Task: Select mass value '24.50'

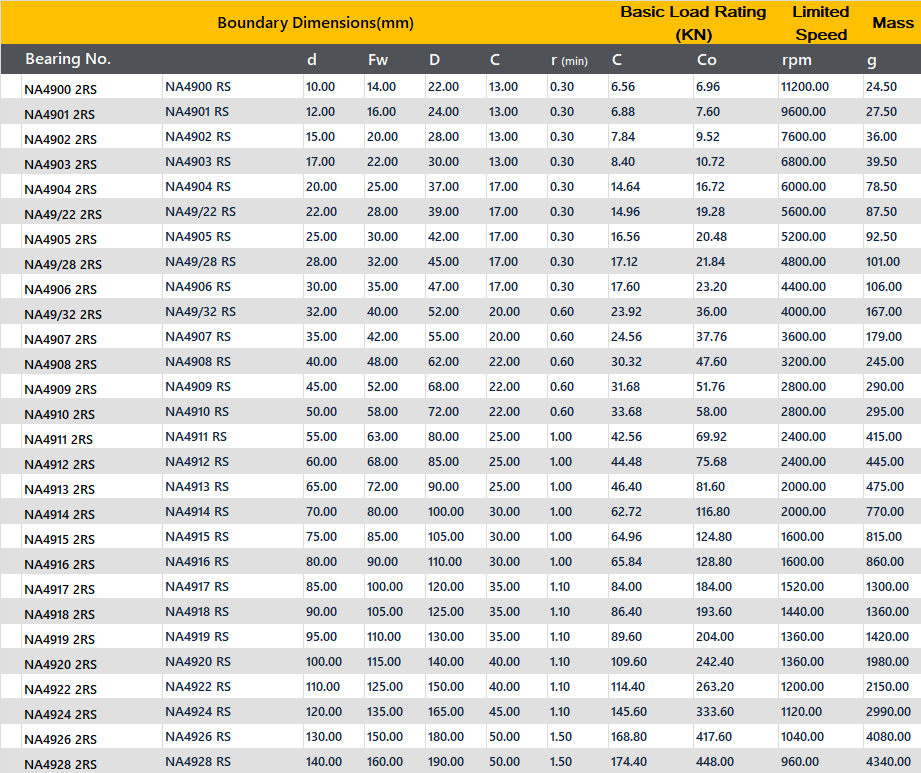Action: coord(881,86)
